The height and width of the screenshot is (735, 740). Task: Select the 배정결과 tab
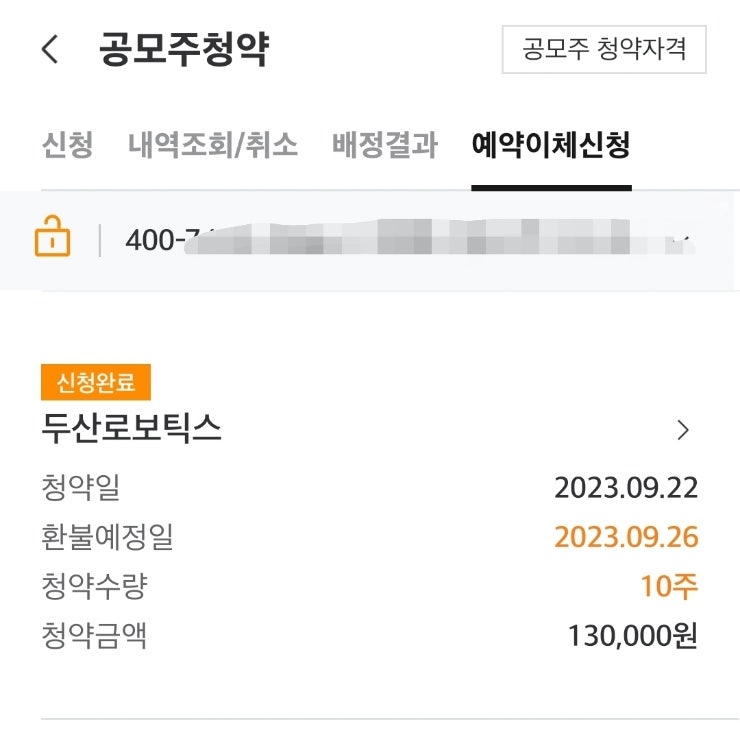click(385, 146)
